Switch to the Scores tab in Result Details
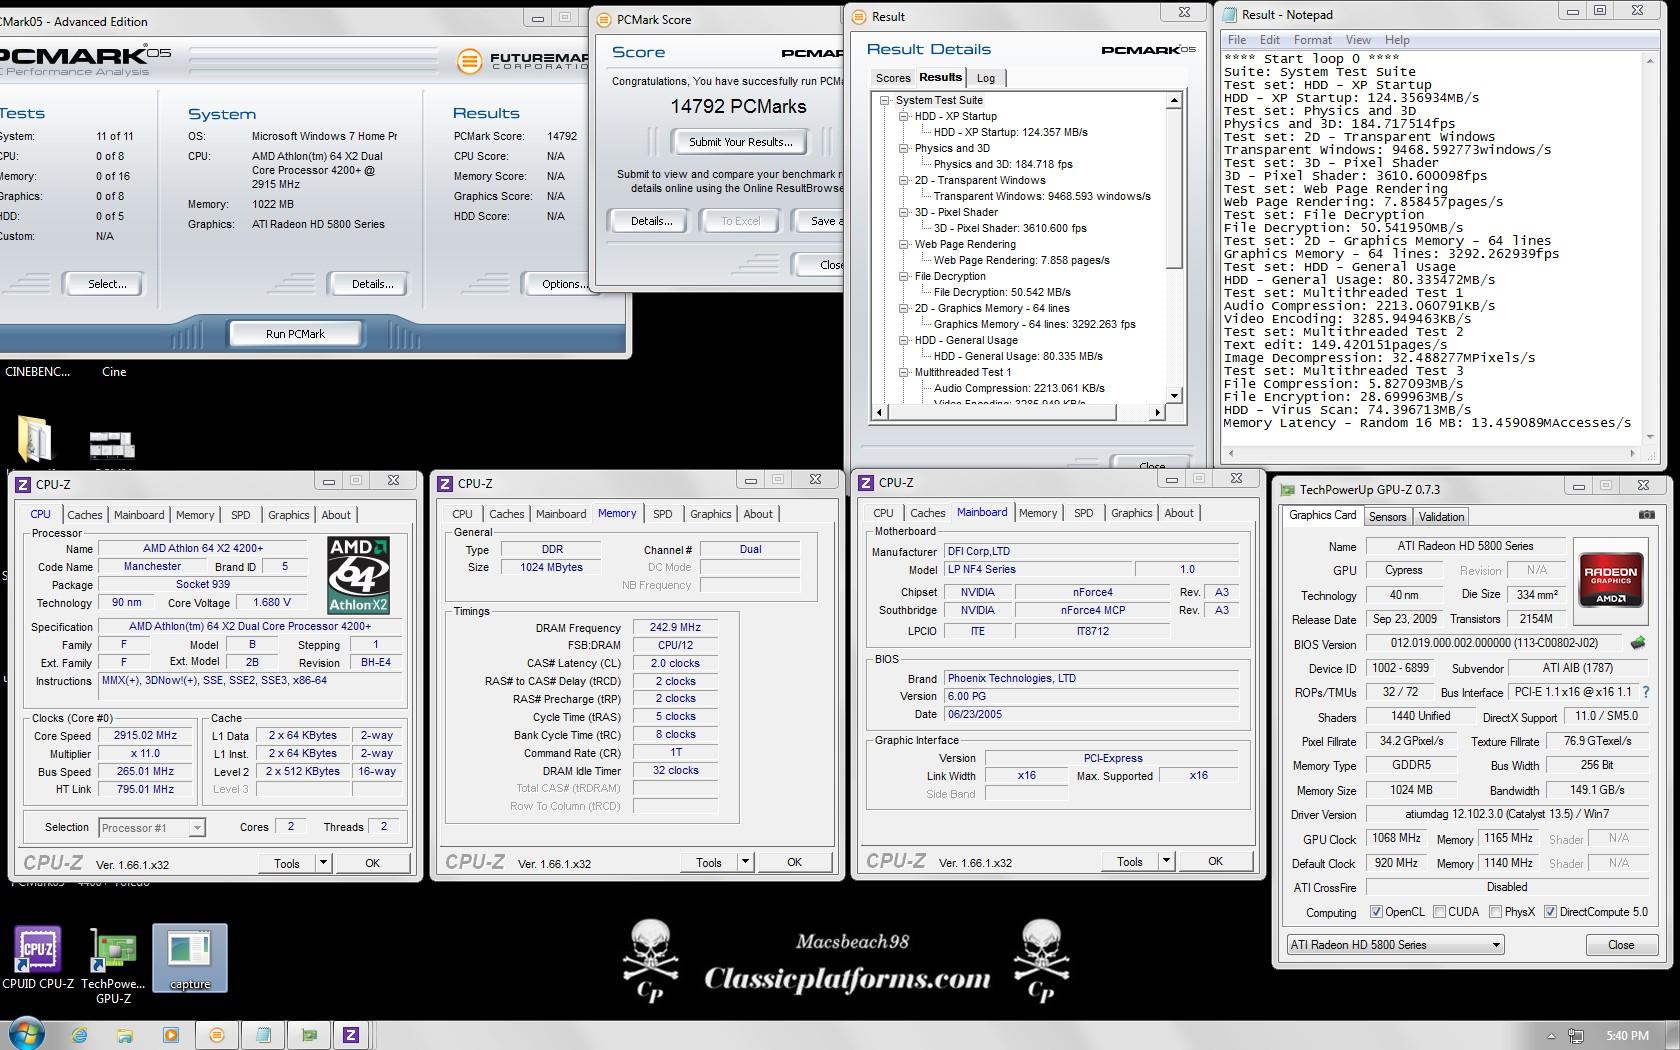 coord(893,78)
